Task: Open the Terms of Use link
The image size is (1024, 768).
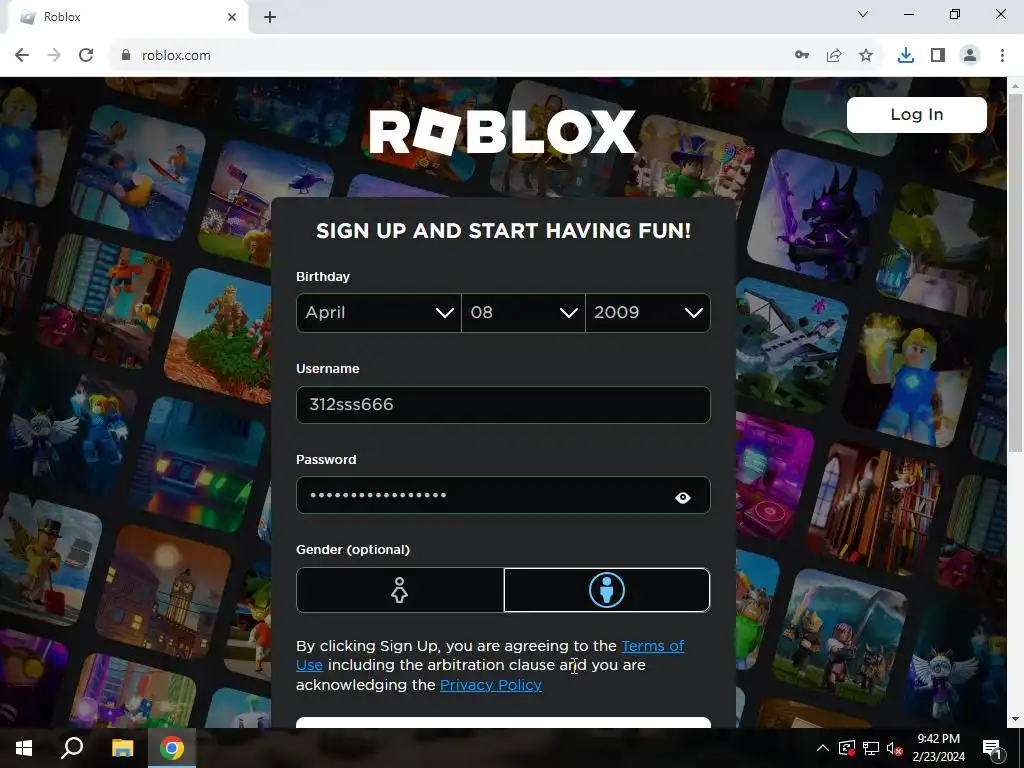Action: [x=652, y=646]
